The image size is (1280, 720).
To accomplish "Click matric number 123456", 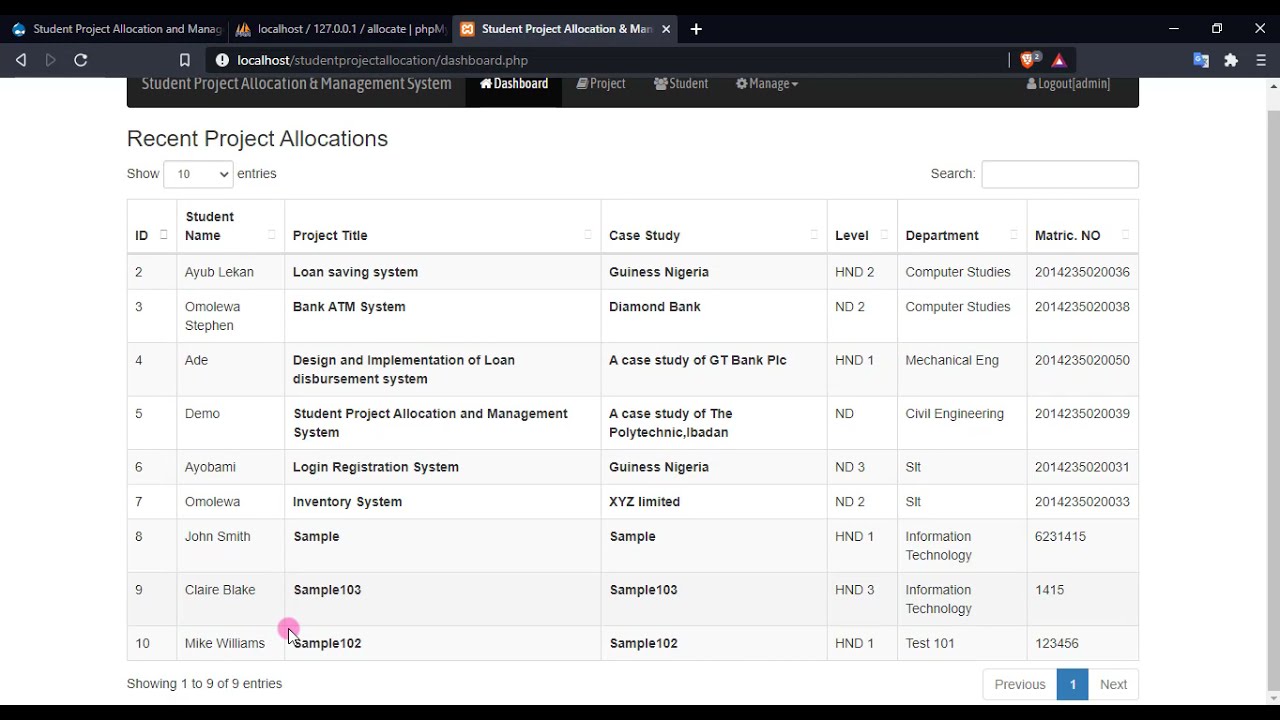I will (x=1057, y=643).
